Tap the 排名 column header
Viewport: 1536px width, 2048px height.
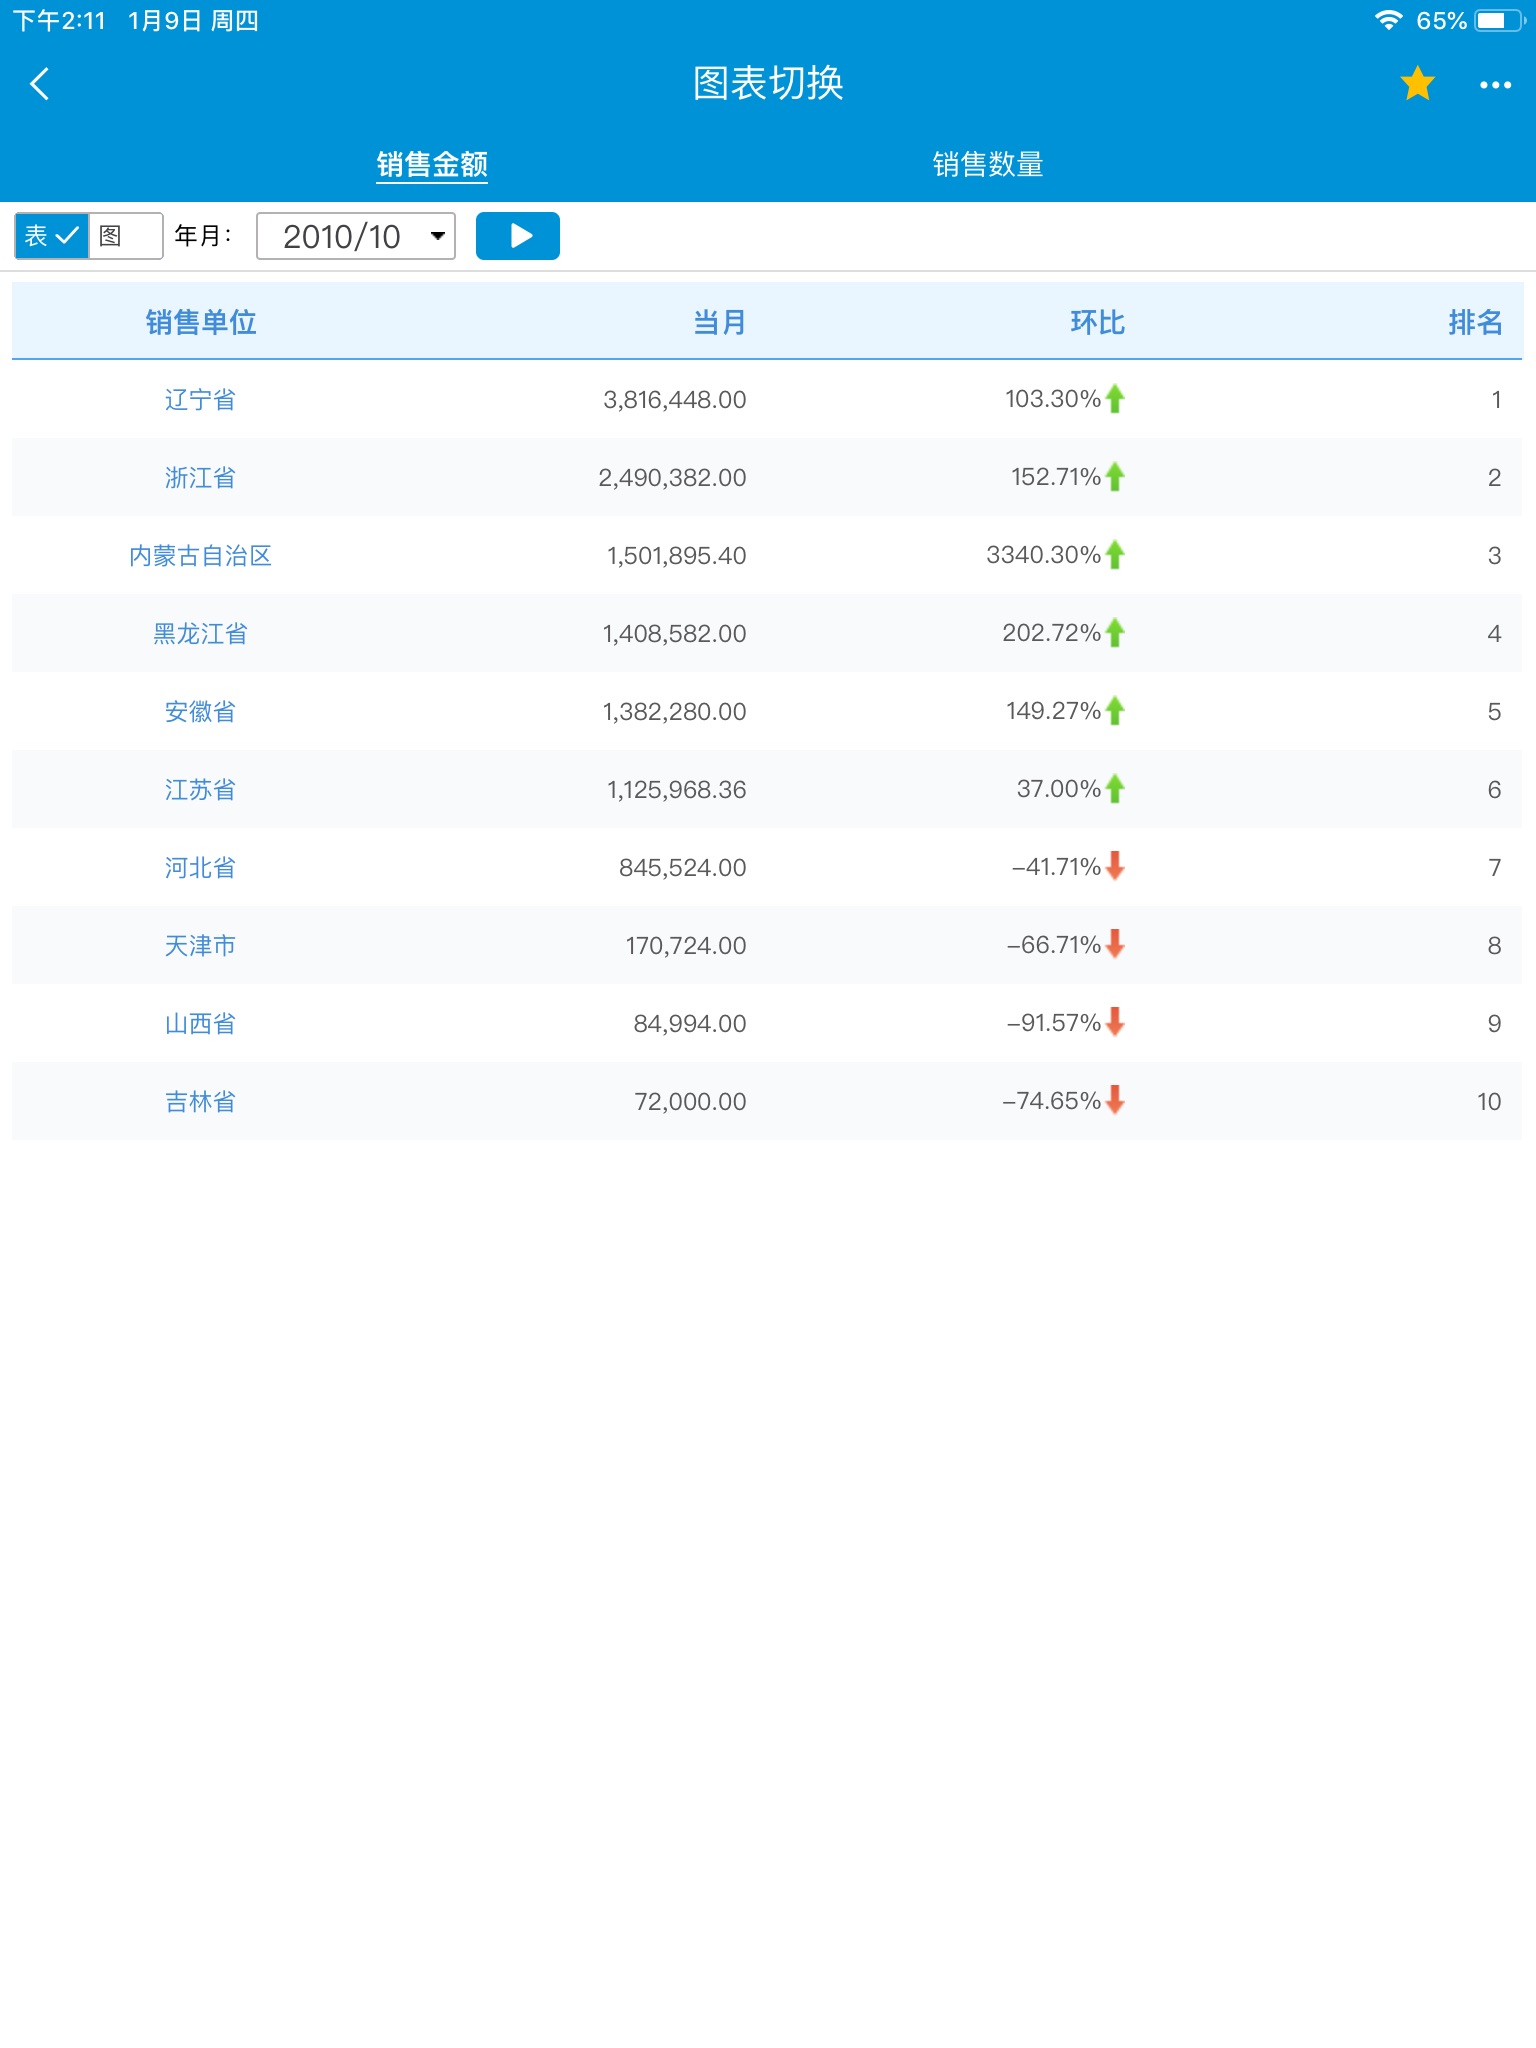coord(1475,322)
